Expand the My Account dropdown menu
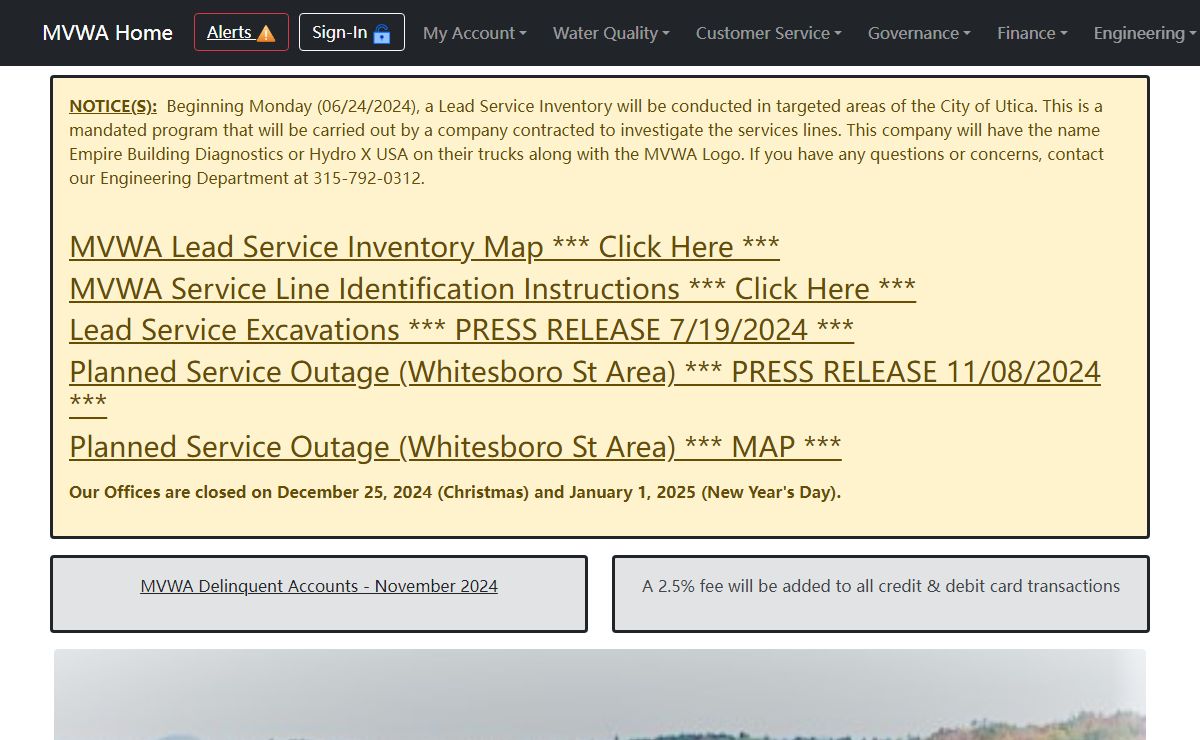1200x740 pixels. pos(475,33)
